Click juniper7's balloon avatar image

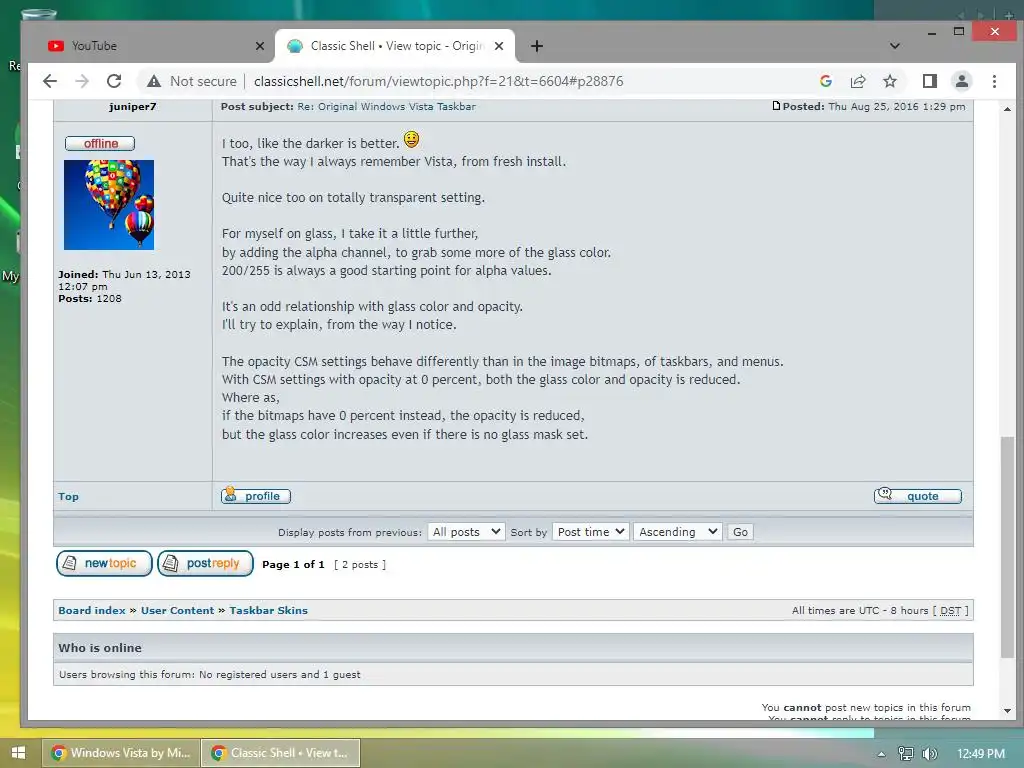(109, 205)
